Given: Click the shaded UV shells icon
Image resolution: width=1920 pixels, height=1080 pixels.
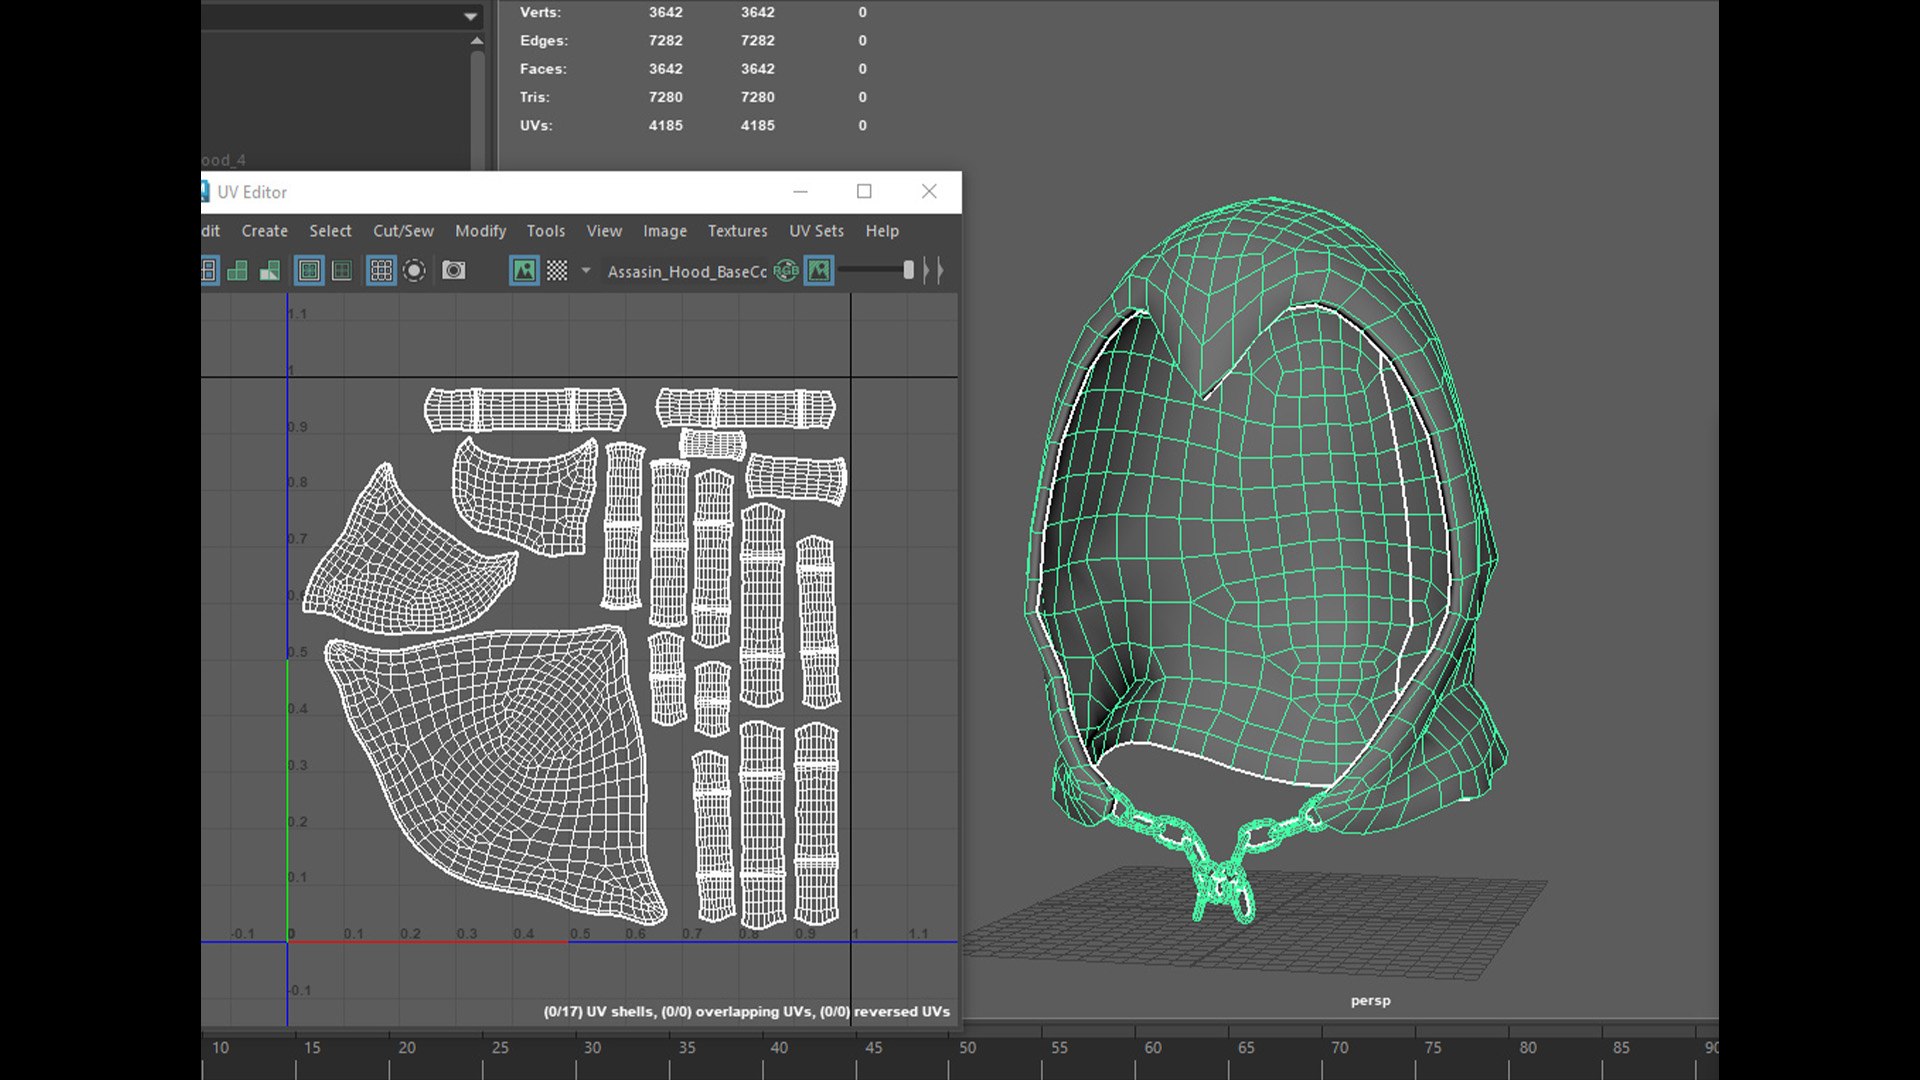Looking at the screenshot, I should 237,271.
